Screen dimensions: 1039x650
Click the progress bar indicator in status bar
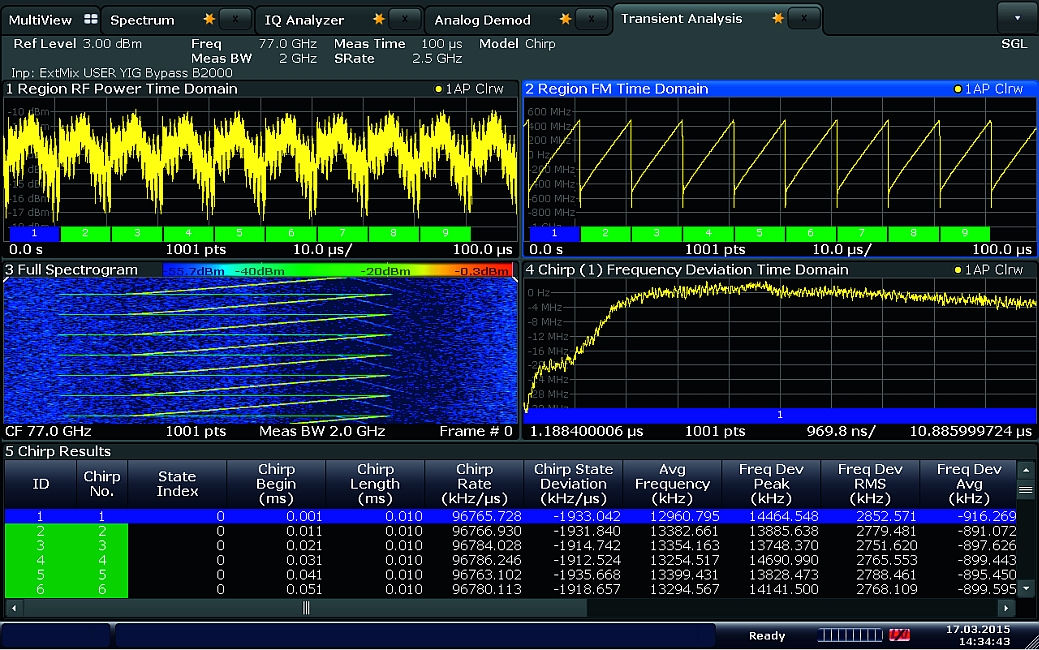(x=850, y=635)
